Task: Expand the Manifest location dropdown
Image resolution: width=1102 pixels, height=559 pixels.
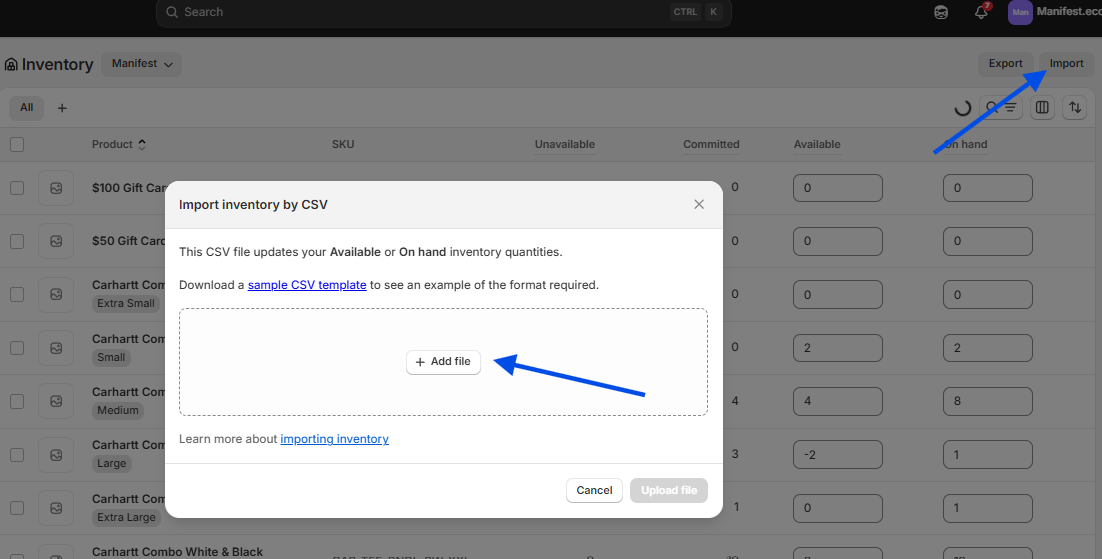Action: [x=141, y=64]
